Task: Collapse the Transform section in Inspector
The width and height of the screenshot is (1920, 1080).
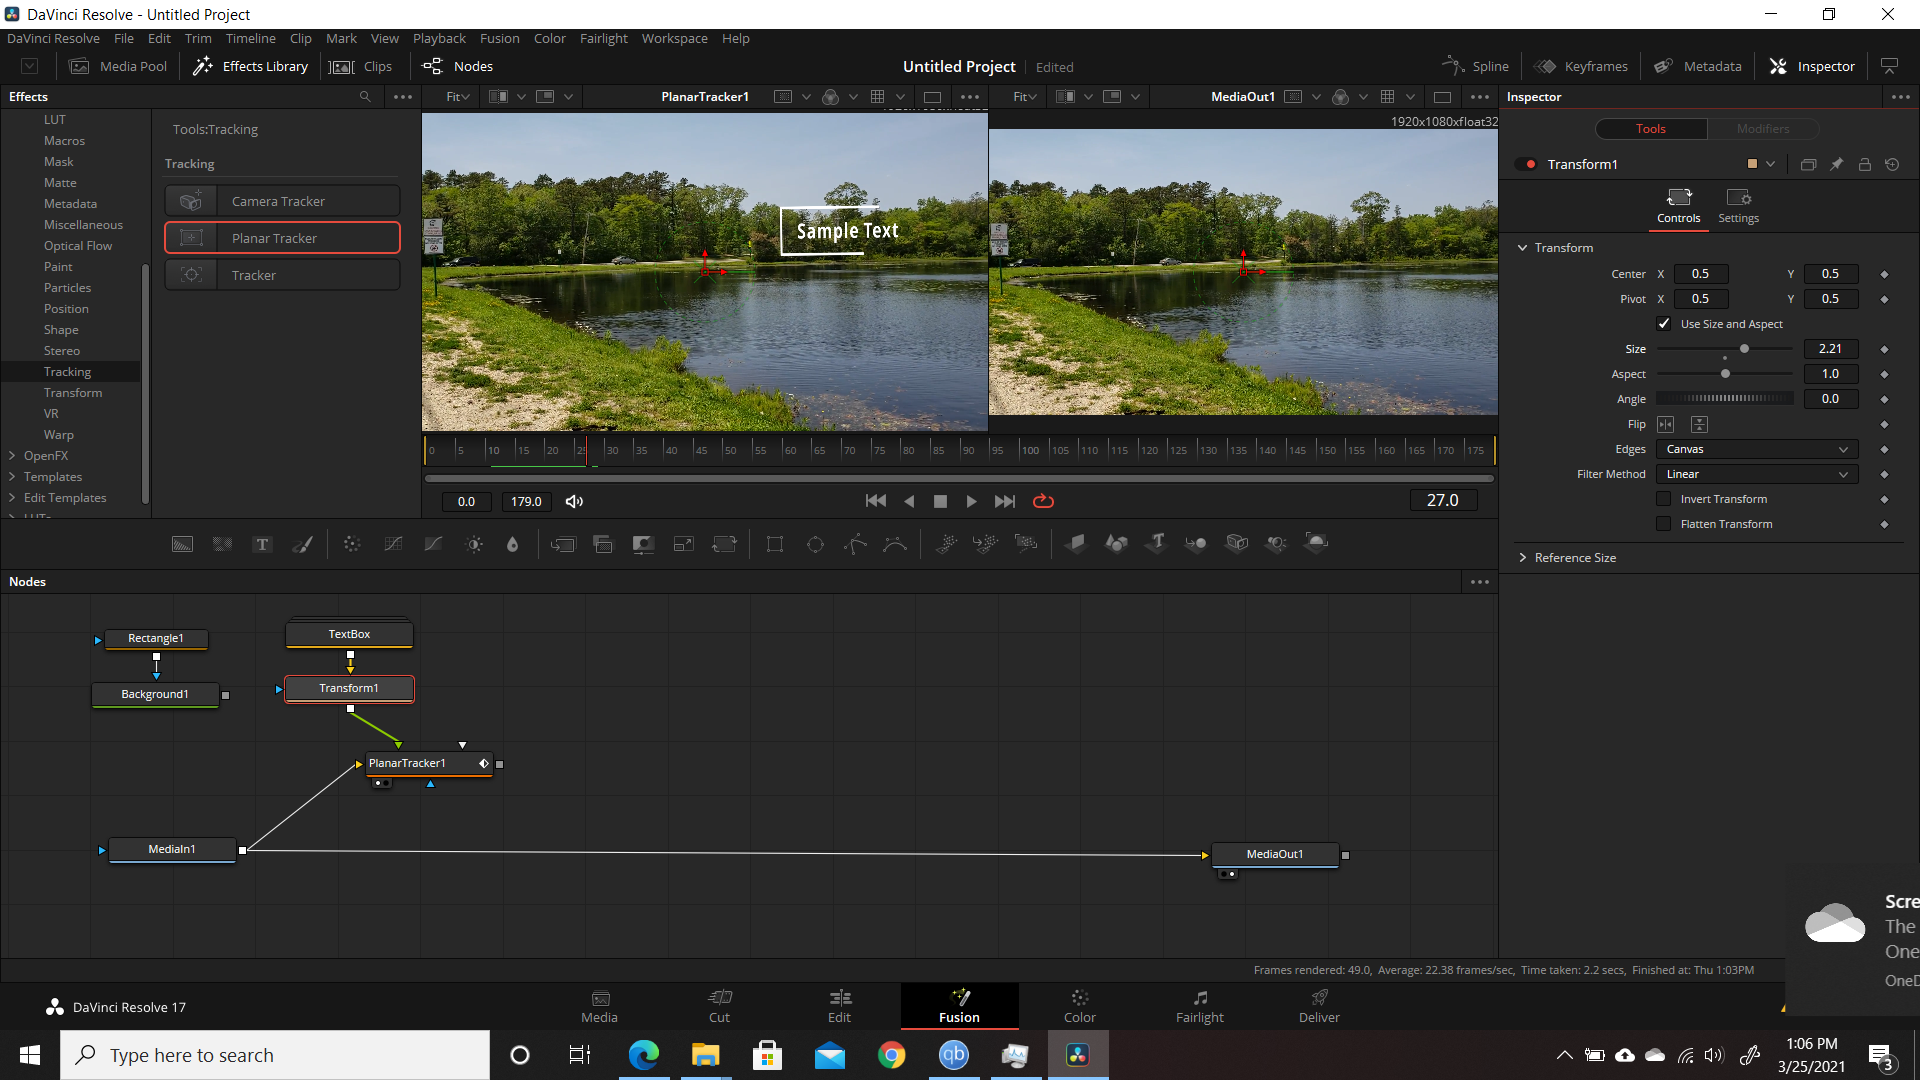Action: [1523, 248]
